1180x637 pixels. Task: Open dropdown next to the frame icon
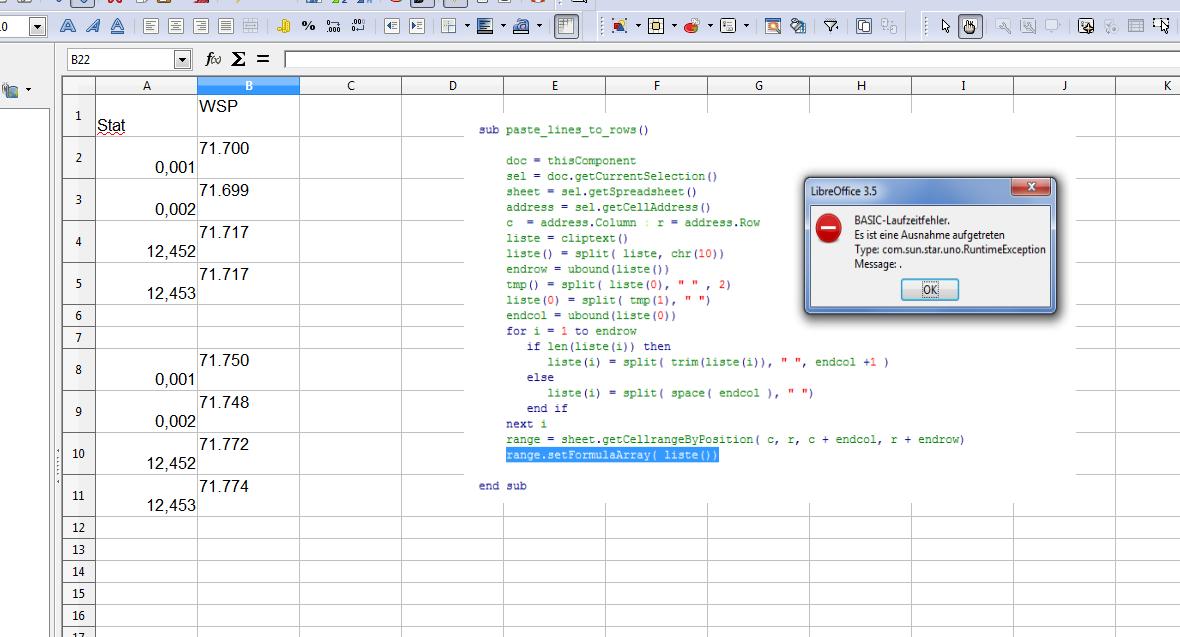pos(674,26)
